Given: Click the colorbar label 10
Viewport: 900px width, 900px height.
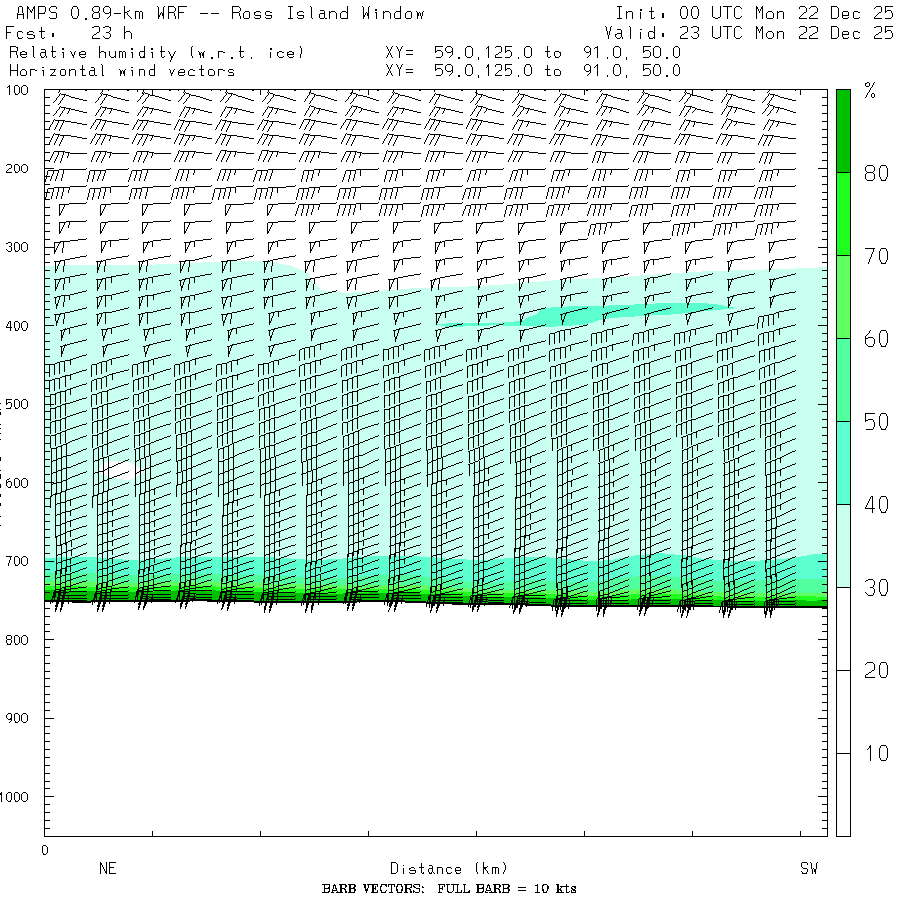Looking at the screenshot, I should point(876,754).
